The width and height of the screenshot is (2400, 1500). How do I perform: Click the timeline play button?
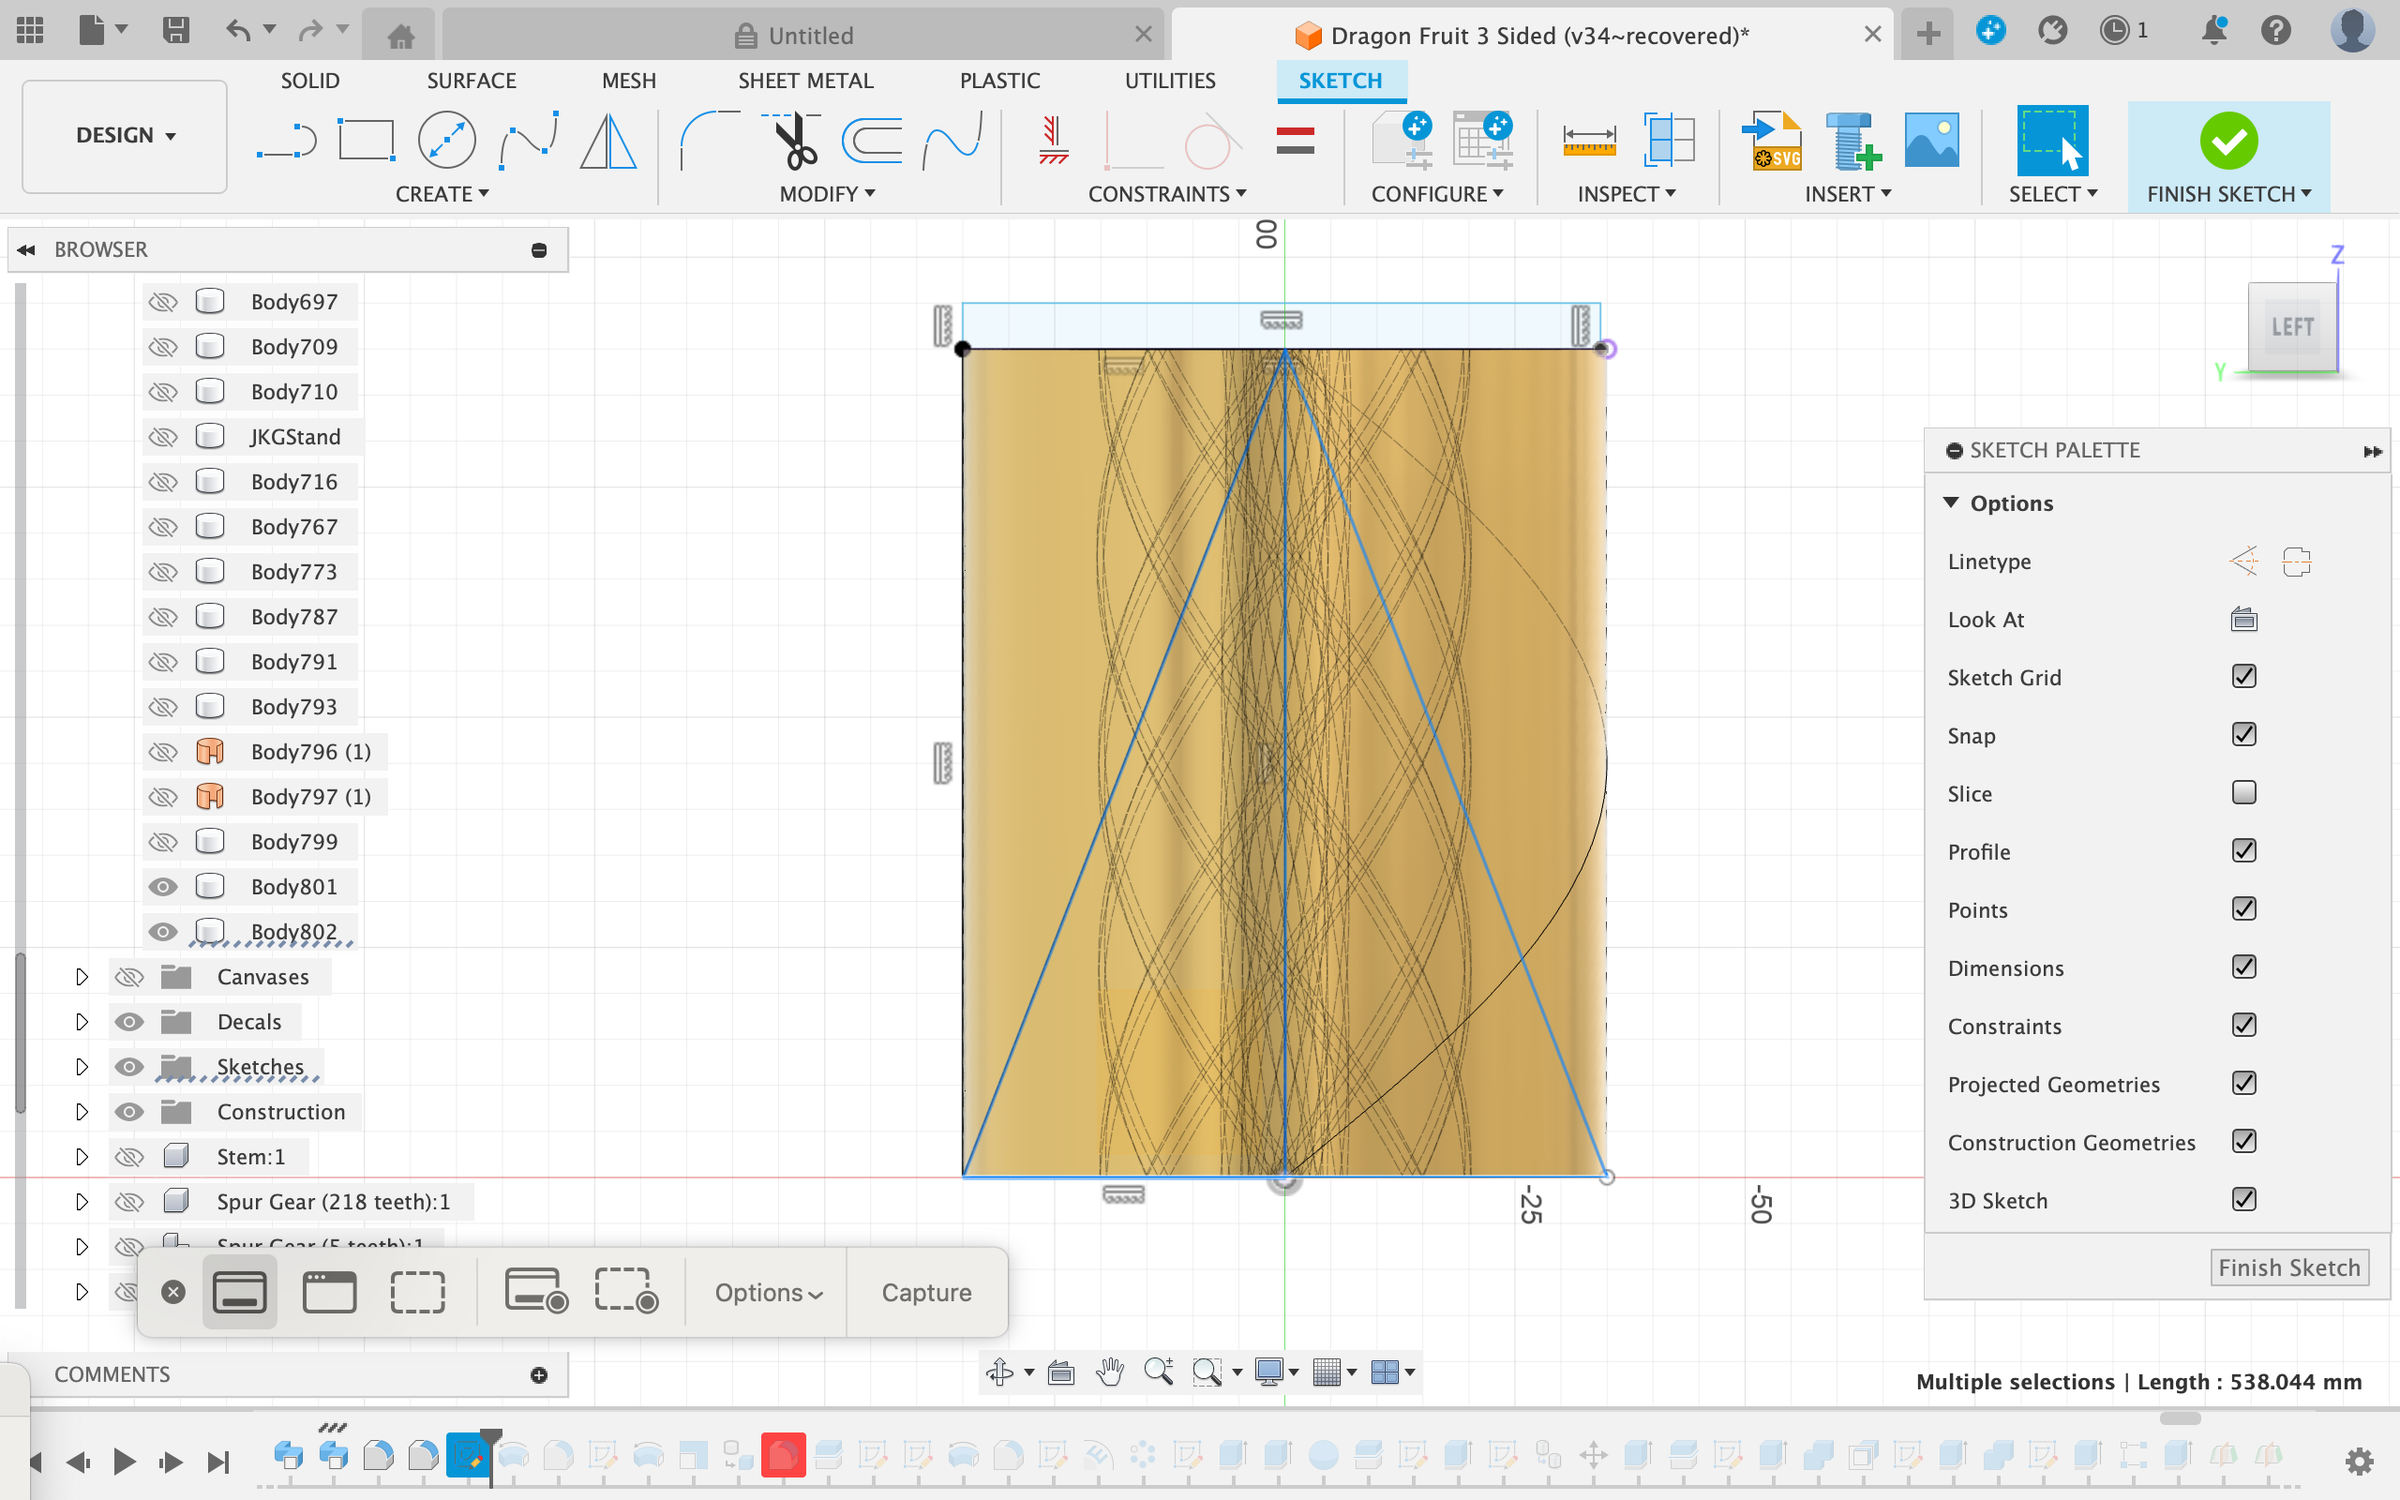point(124,1462)
